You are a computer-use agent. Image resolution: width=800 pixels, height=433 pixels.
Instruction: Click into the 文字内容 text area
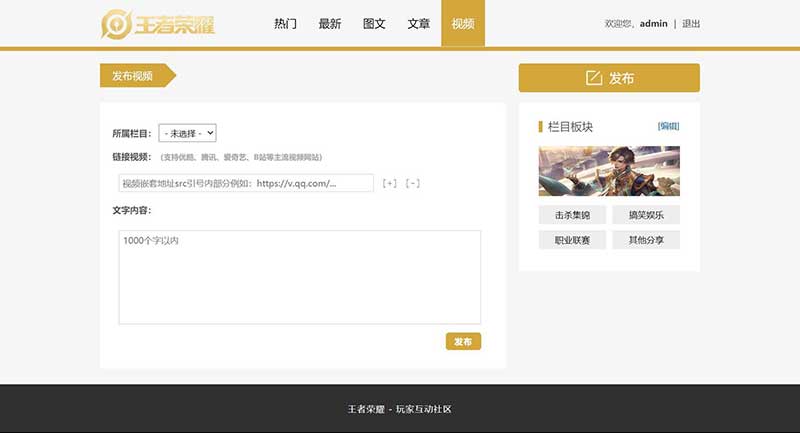point(299,277)
